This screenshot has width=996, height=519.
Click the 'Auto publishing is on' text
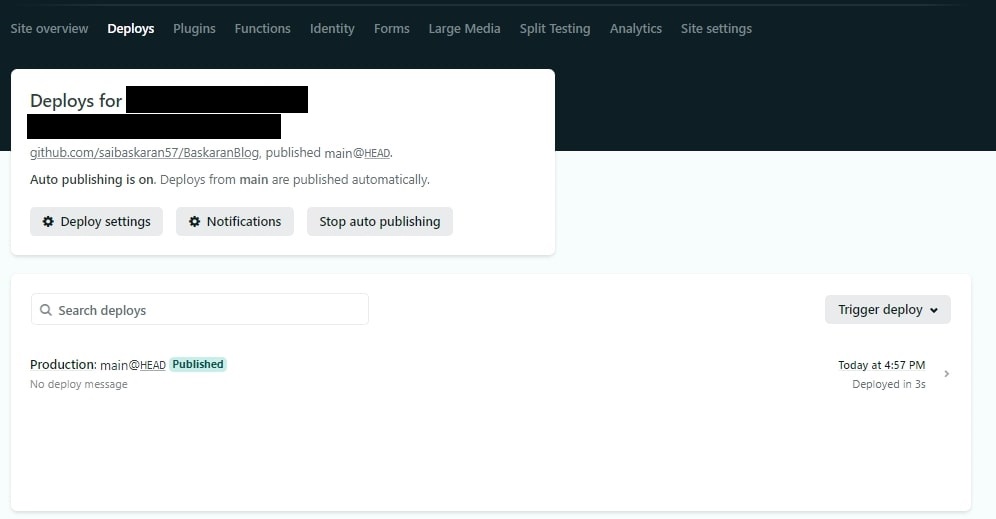92,180
